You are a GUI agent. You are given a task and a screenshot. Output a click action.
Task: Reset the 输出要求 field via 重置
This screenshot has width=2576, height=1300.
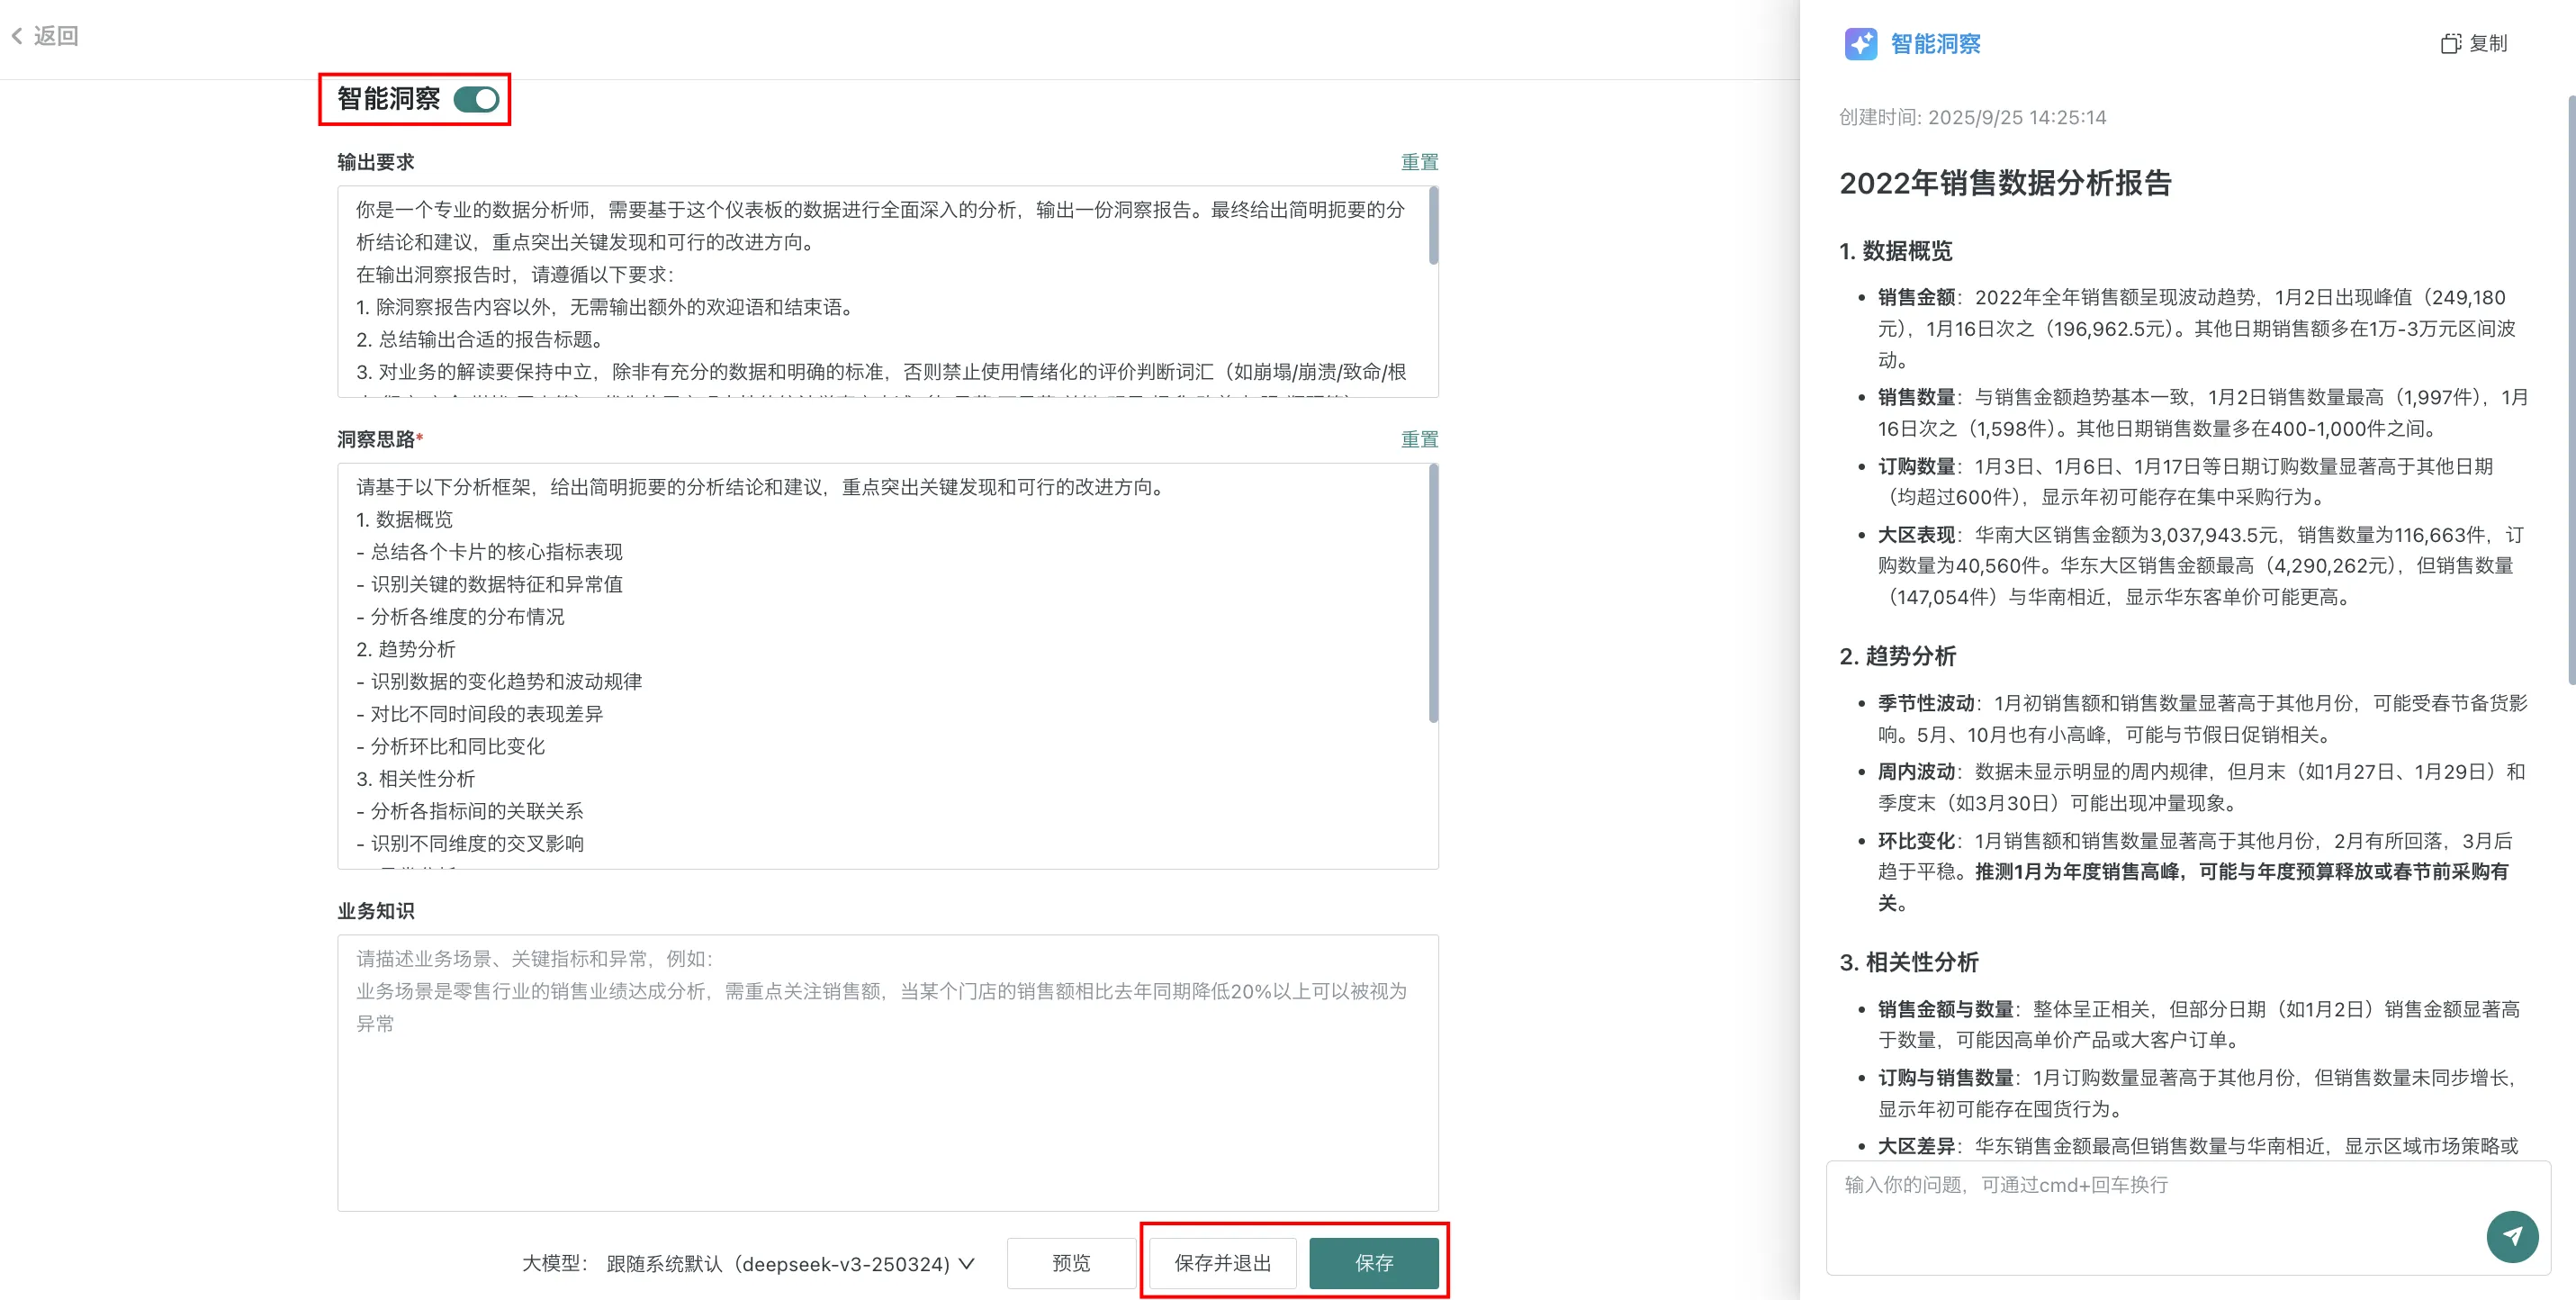[1418, 162]
